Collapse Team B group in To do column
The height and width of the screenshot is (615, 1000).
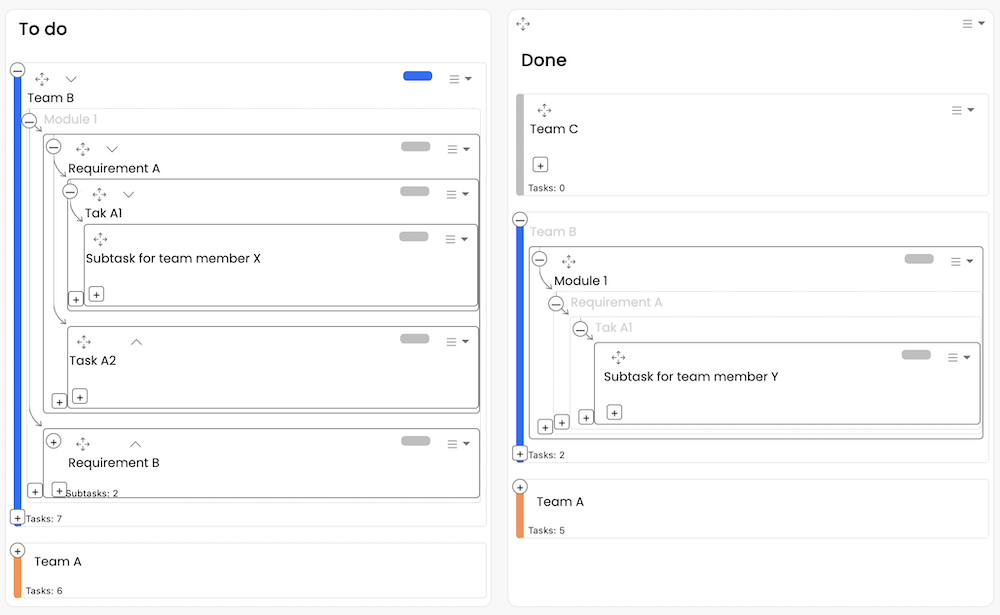pyautogui.click(x=17, y=70)
